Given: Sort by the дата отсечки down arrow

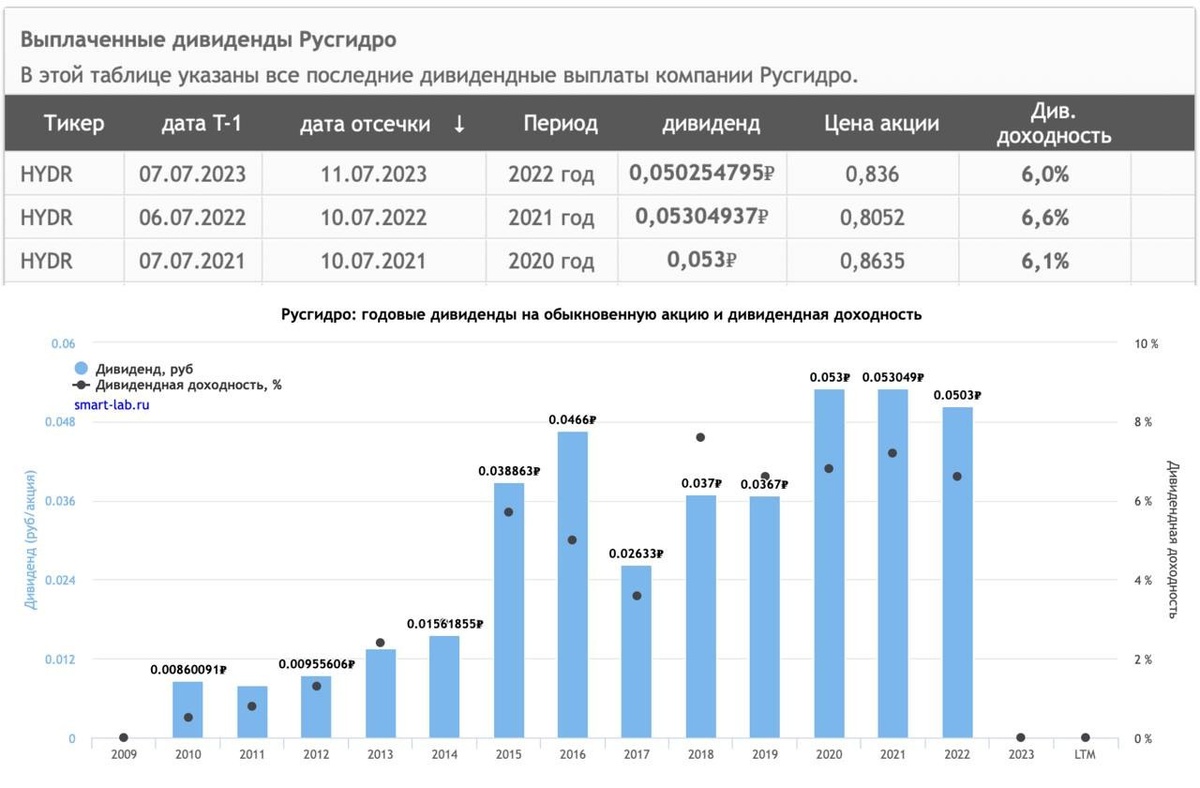Looking at the screenshot, I should click(x=459, y=125).
